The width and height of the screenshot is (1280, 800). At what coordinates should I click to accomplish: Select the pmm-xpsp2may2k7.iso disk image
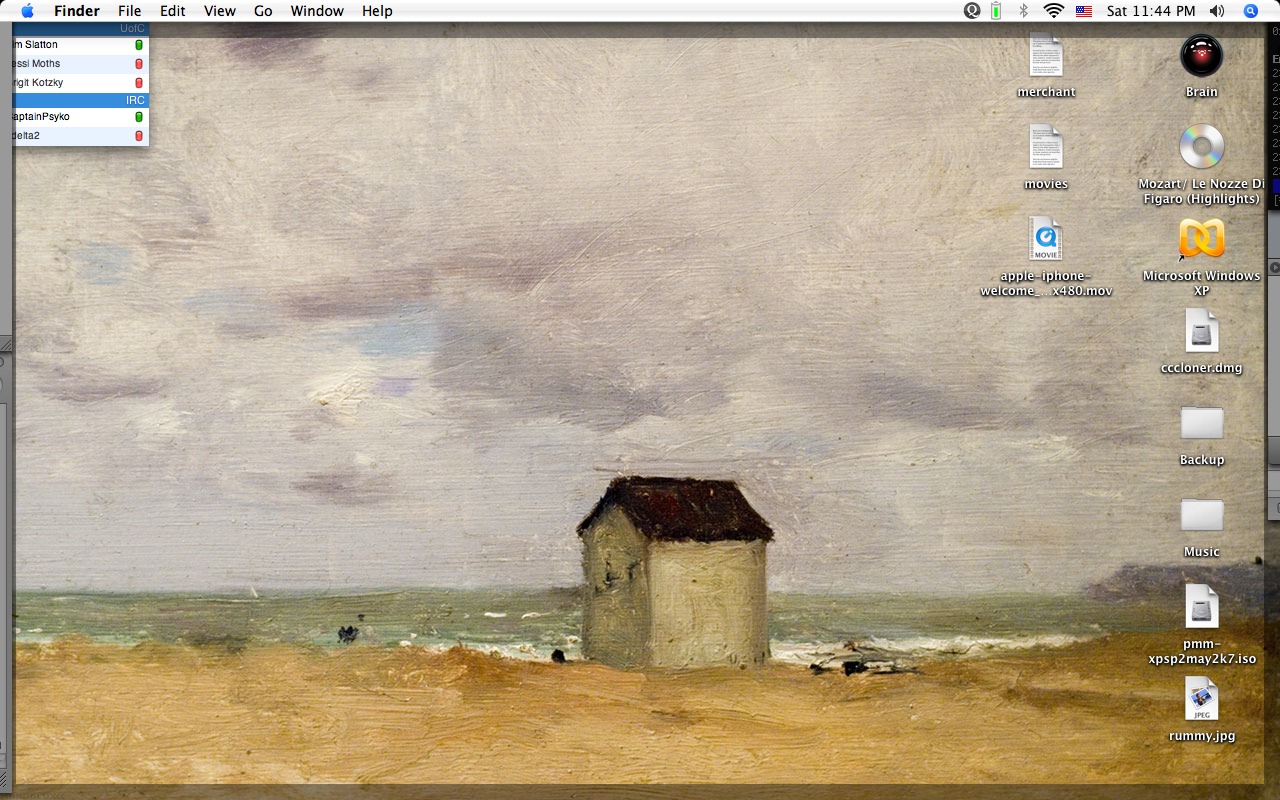[x=1201, y=607]
